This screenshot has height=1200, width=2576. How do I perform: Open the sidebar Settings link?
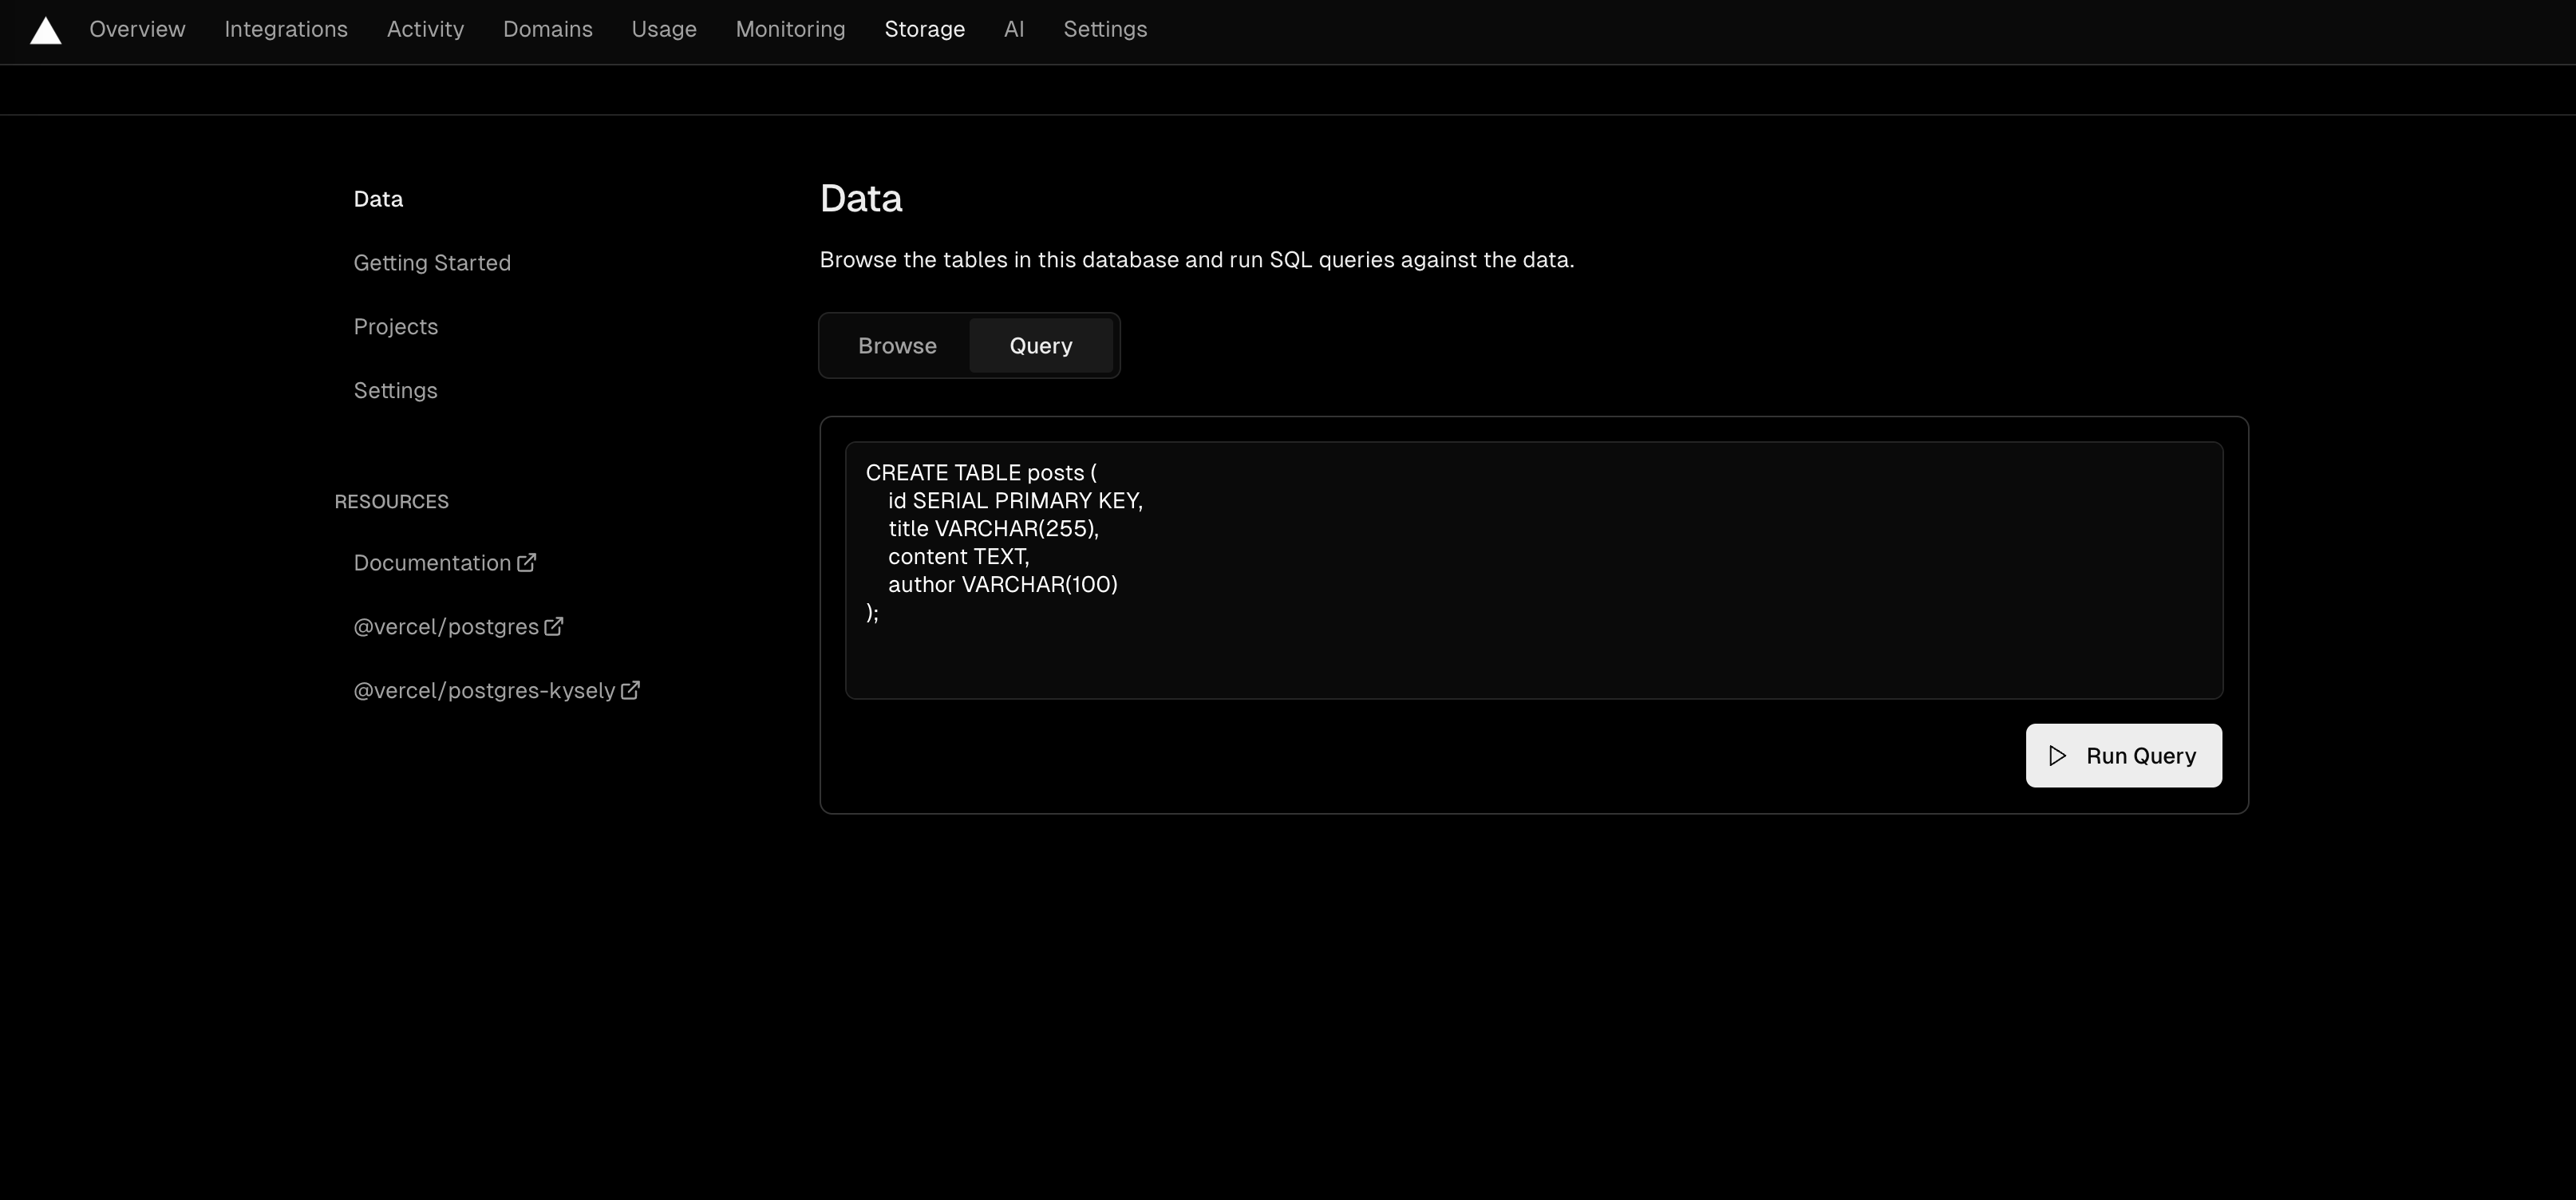point(395,391)
